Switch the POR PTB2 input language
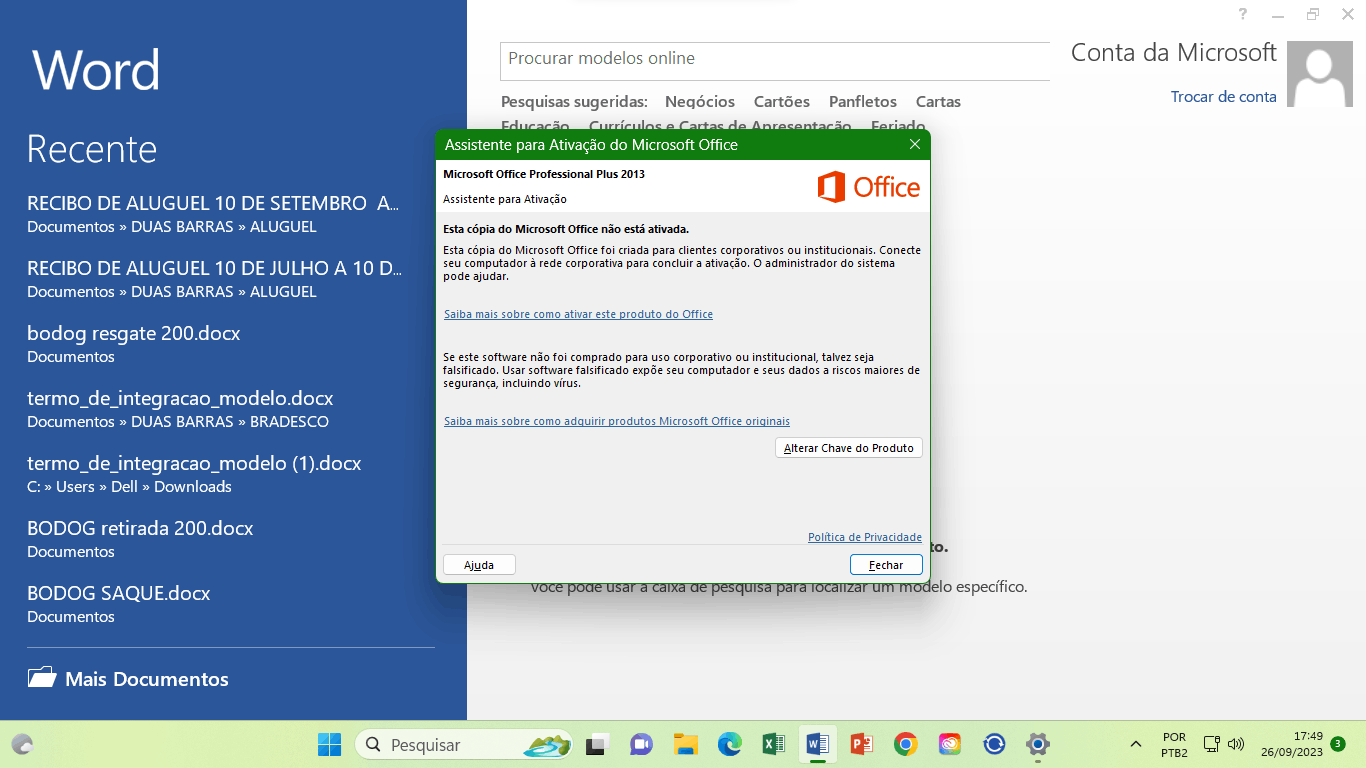The height and width of the screenshot is (768, 1366). click(x=1175, y=744)
